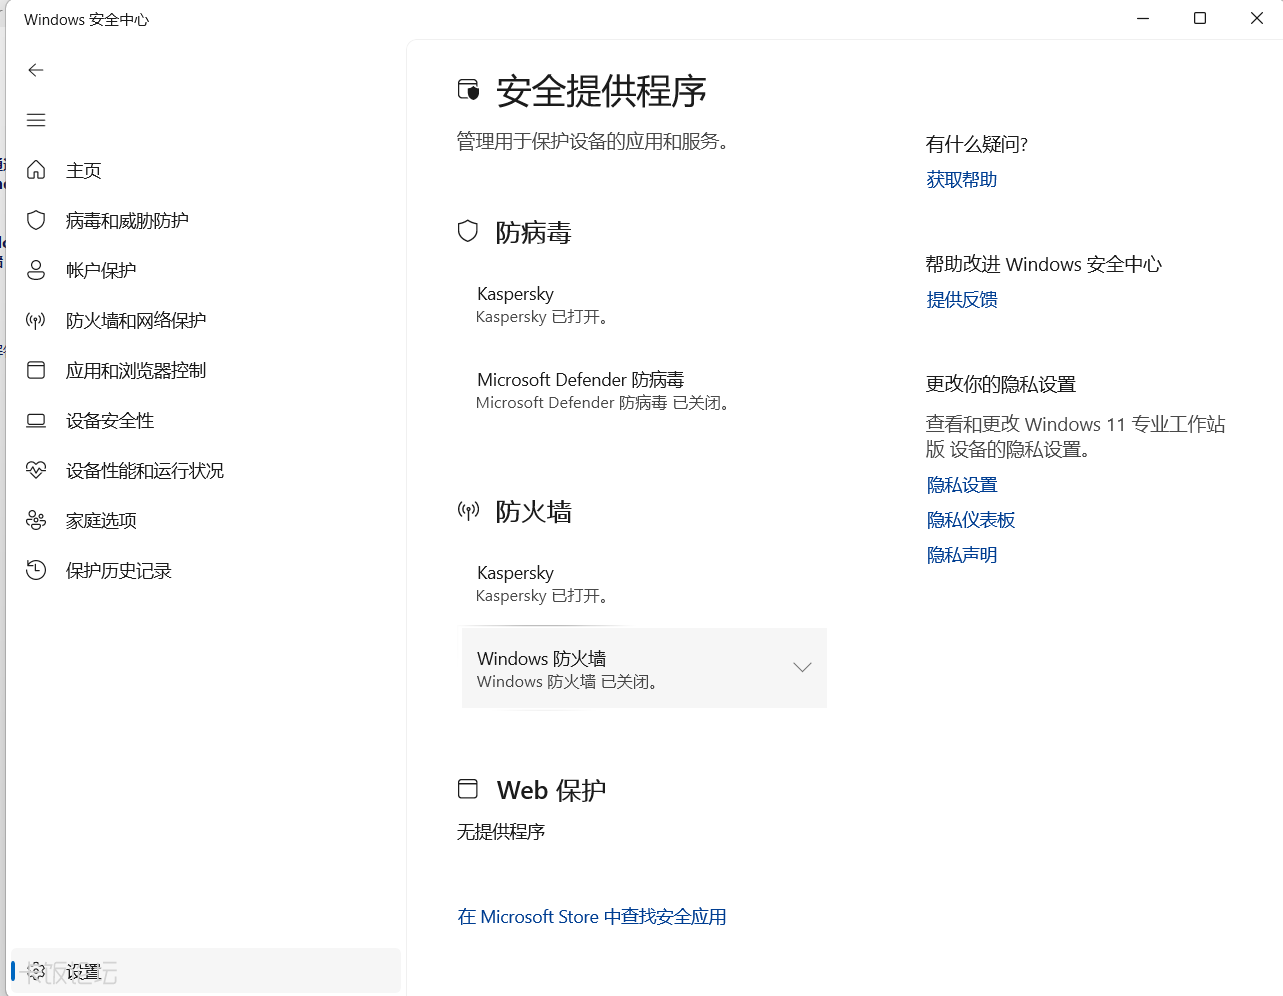Open 设备性能和运行状况 page
This screenshot has width=1283, height=996.
pos(205,470)
